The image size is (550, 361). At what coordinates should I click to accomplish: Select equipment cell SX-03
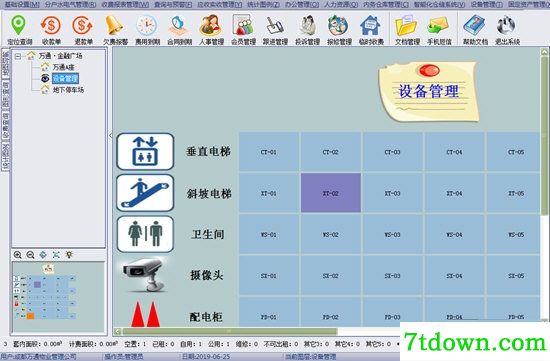click(393, 276)
